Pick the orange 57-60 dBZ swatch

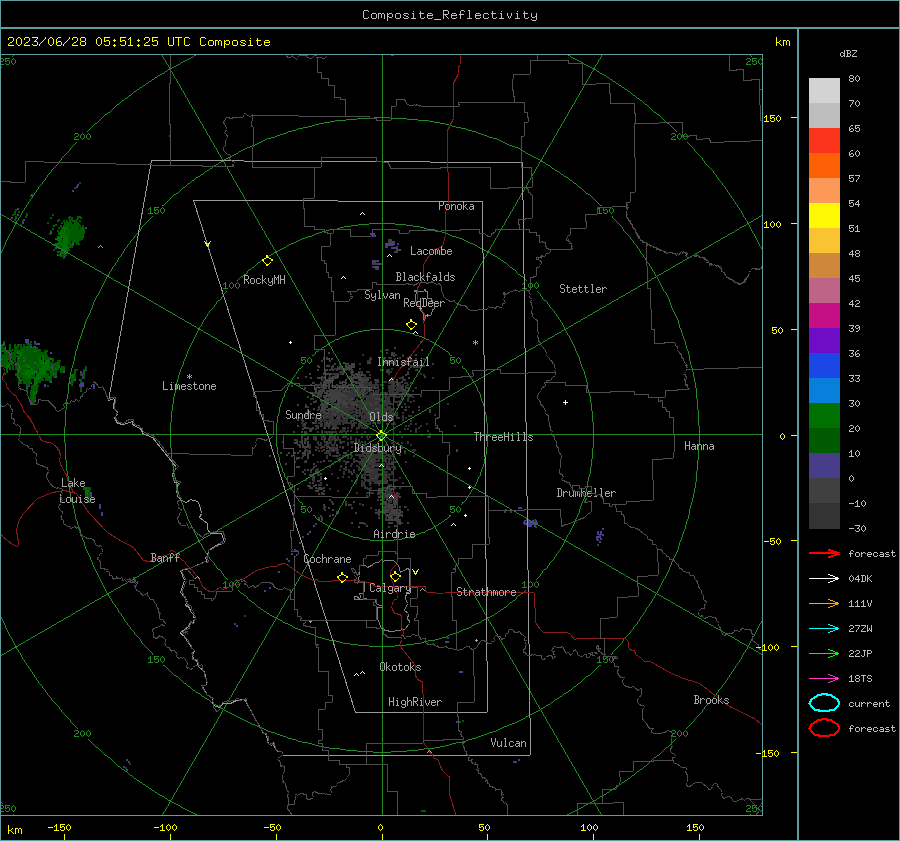pos(824,165)
